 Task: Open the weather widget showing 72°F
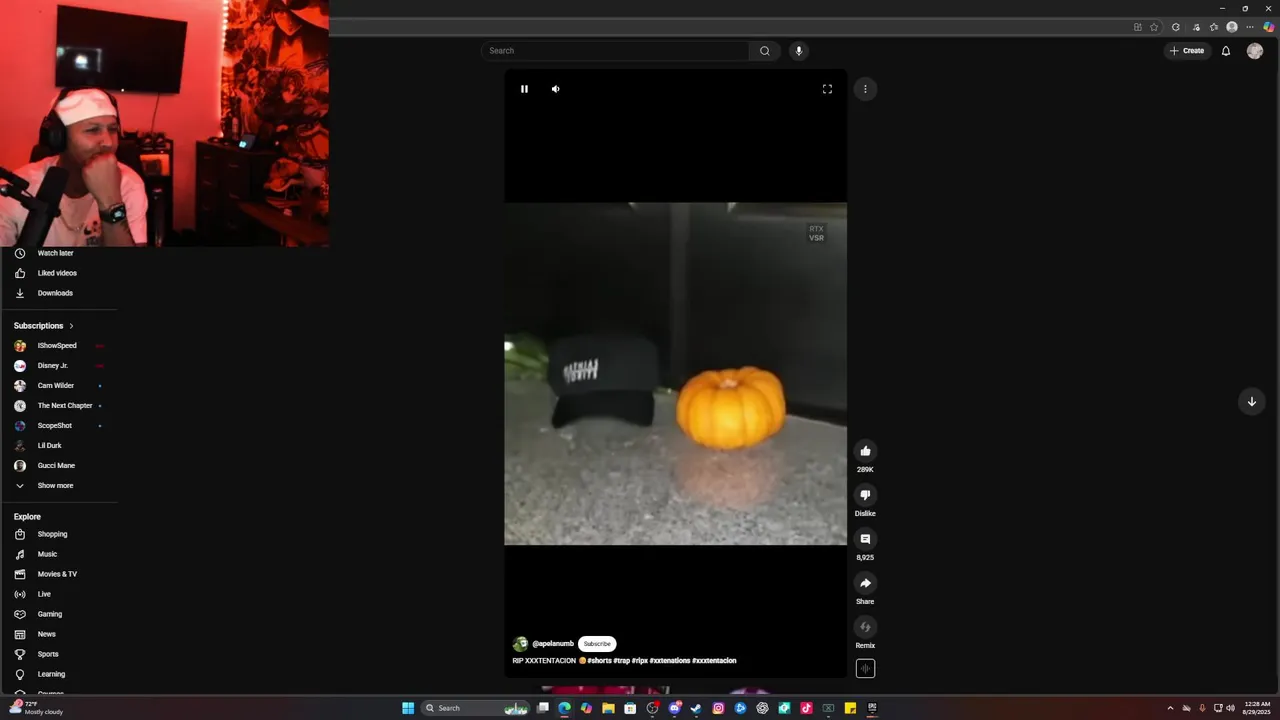(x=37, y=708)
